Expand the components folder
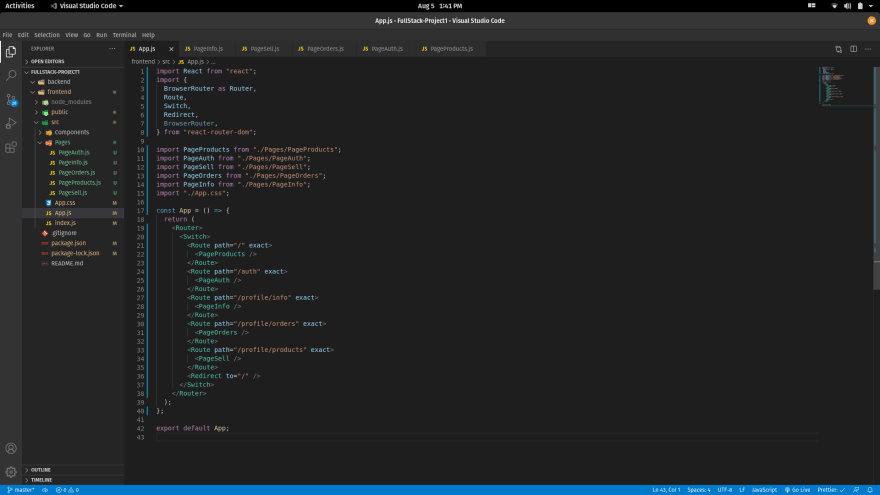This screenshot has height=495, width=880. pos(73,132)
